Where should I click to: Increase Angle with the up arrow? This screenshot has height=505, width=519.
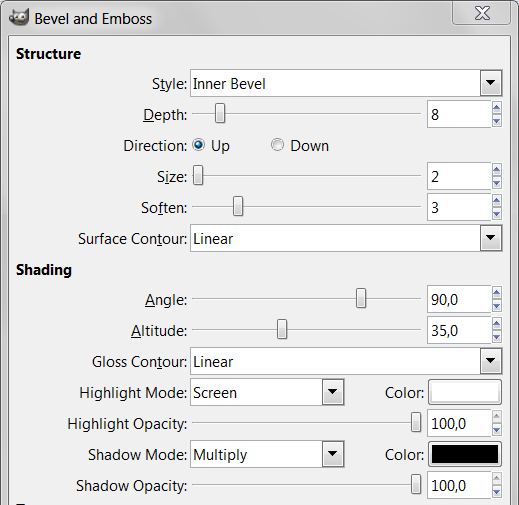(497, 293)
